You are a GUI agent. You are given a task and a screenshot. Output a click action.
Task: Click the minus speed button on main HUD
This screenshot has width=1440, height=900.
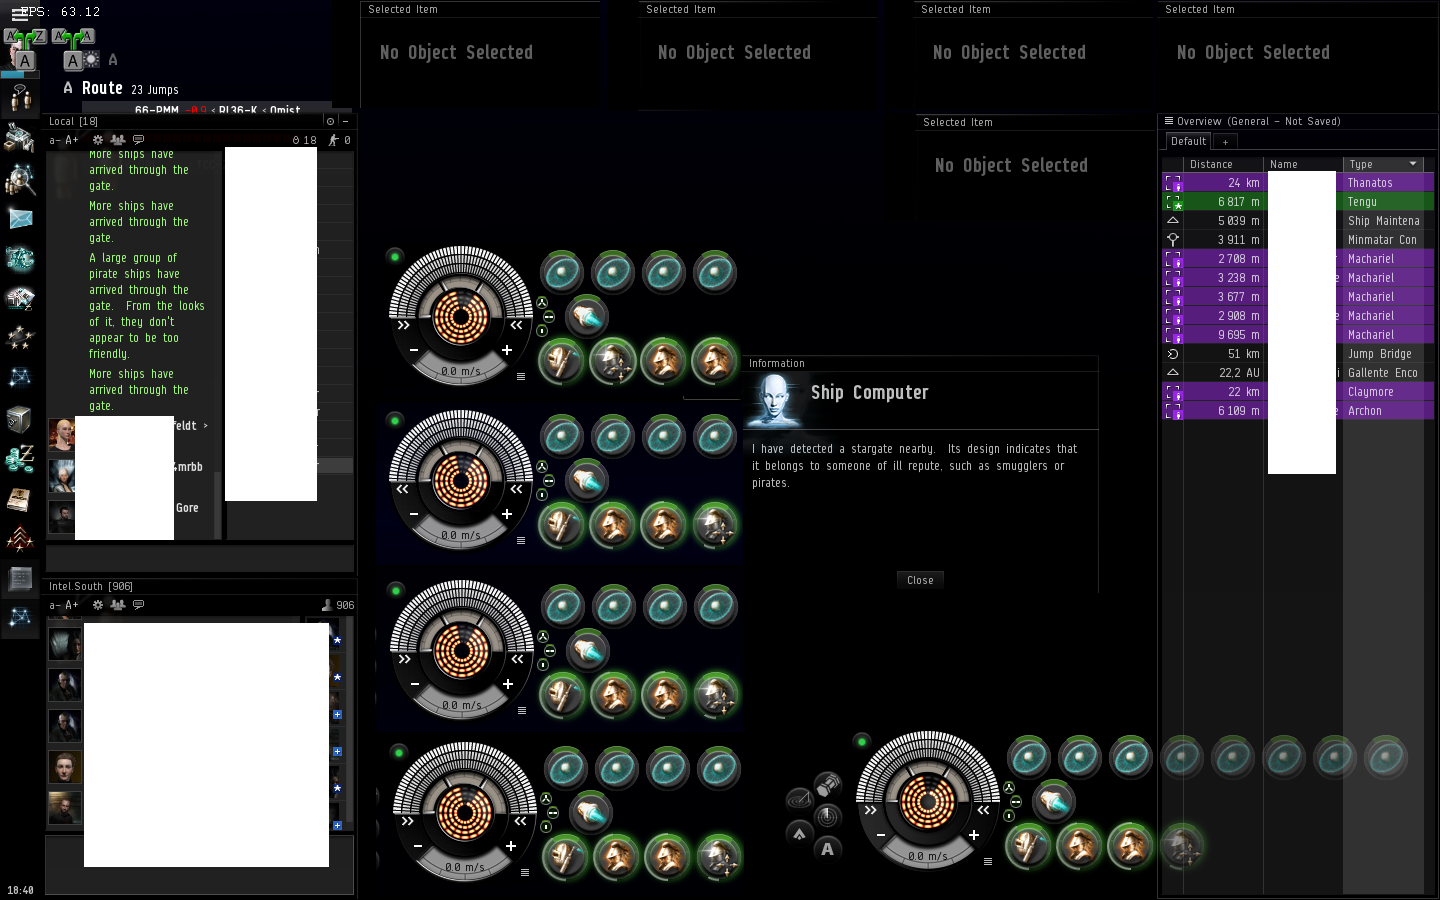(881, 835)
